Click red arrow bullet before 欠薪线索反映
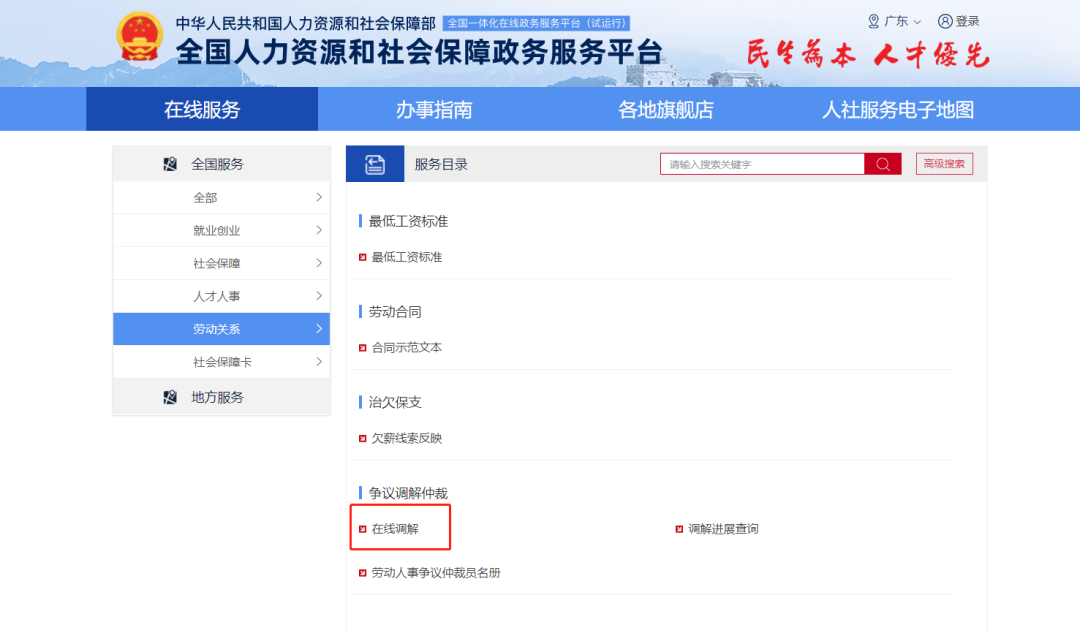Viewport: 1080px width, 633px height. coord(362,438)
